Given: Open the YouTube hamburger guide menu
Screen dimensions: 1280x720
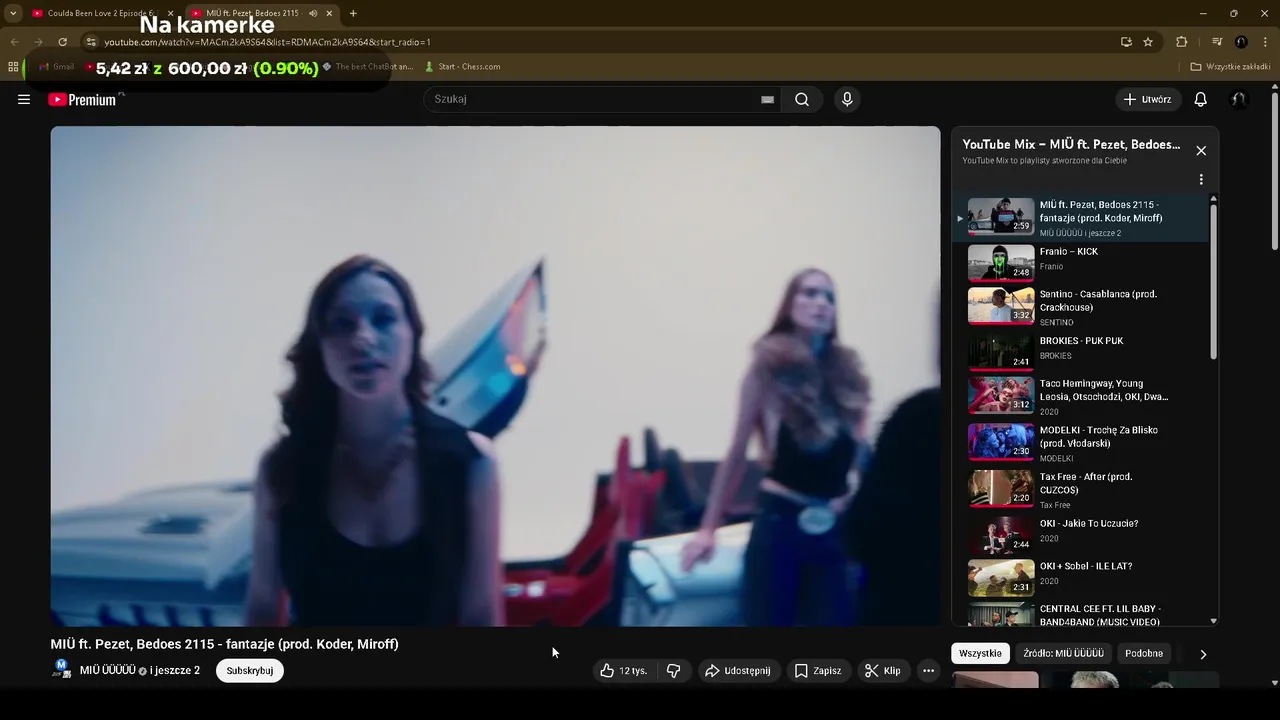Looking at the screenshot, I should coord(24,99).
